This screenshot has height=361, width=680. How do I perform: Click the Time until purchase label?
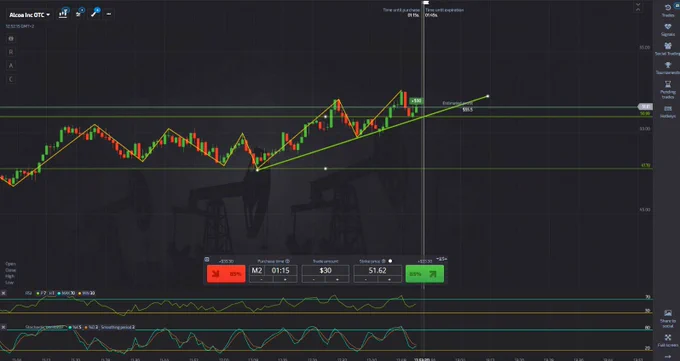pos(401,10)
